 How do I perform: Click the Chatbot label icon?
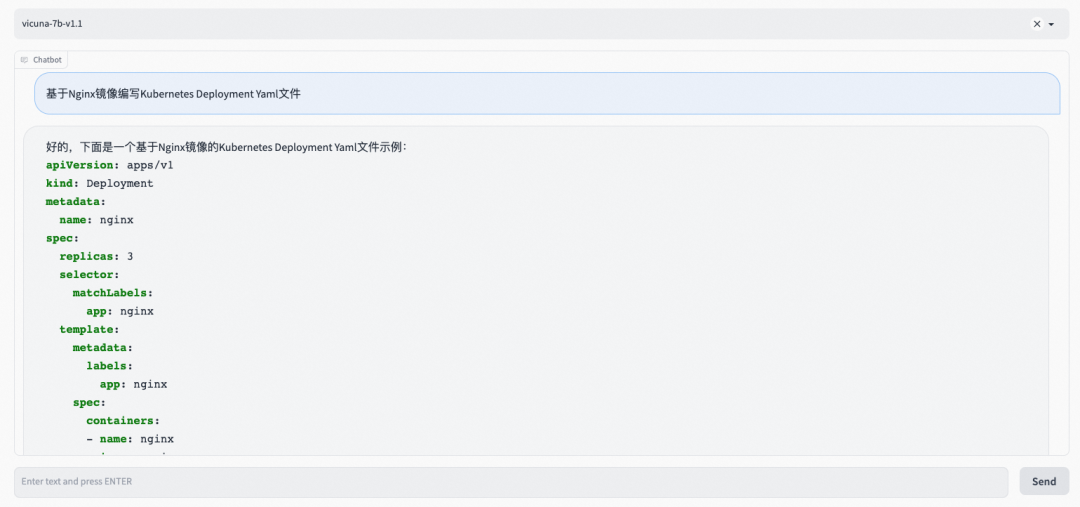point(25,60)
